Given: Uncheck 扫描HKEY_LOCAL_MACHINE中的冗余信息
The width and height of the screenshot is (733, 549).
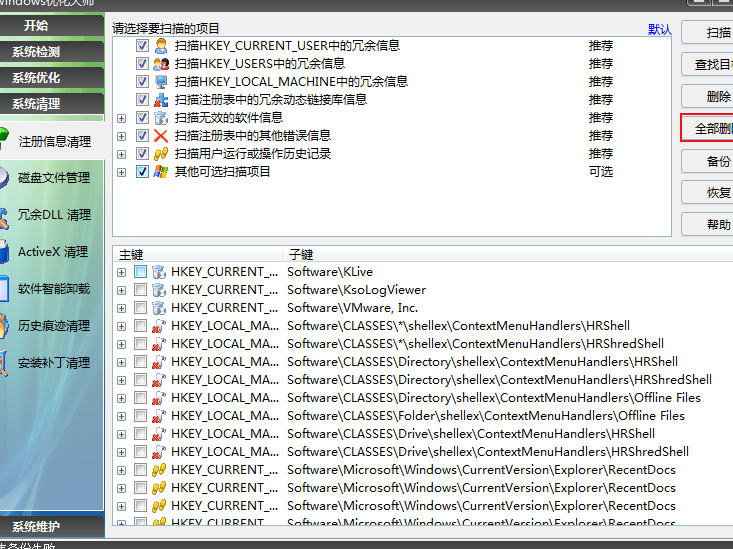Looking at the screenshot, I should 142,82.
